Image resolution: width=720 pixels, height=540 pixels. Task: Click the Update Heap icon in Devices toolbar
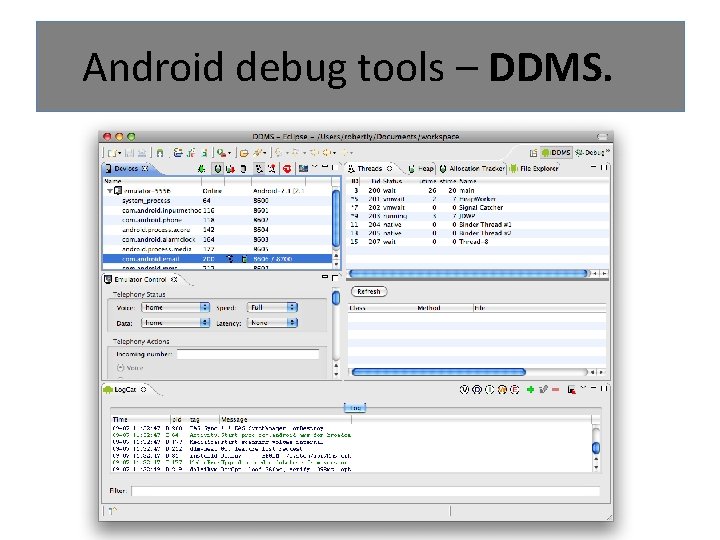point(218,169)
